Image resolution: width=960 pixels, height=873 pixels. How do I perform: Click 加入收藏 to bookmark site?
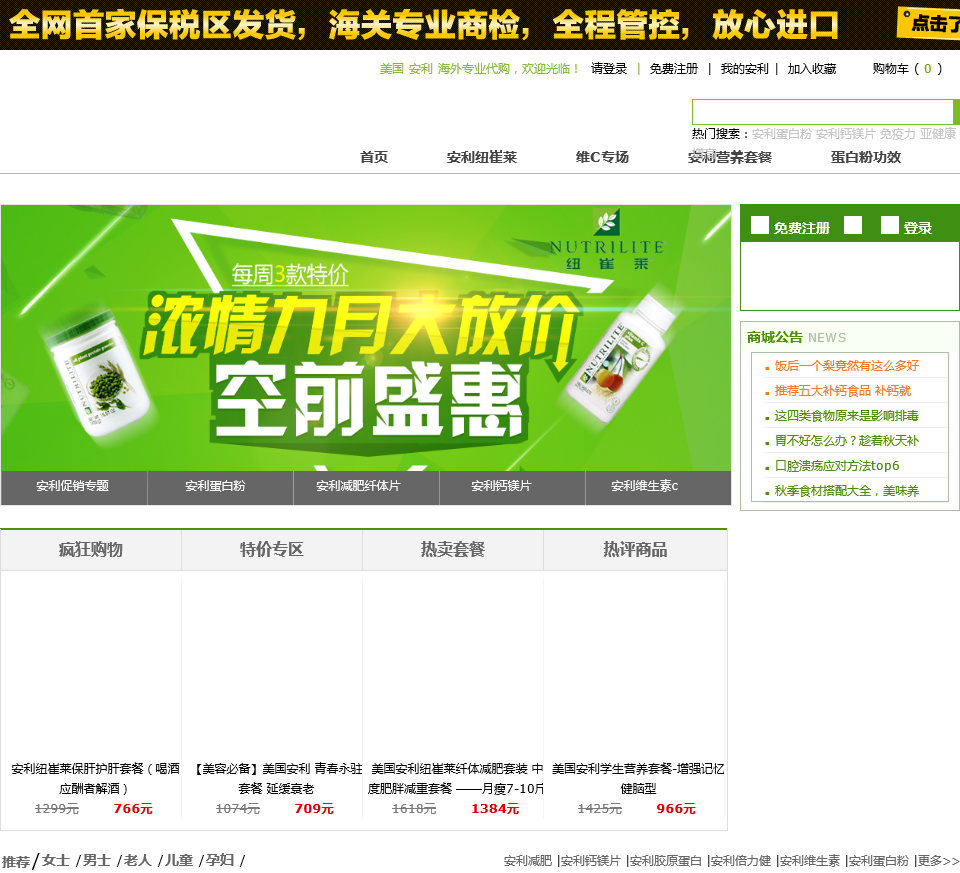point(811,69)
